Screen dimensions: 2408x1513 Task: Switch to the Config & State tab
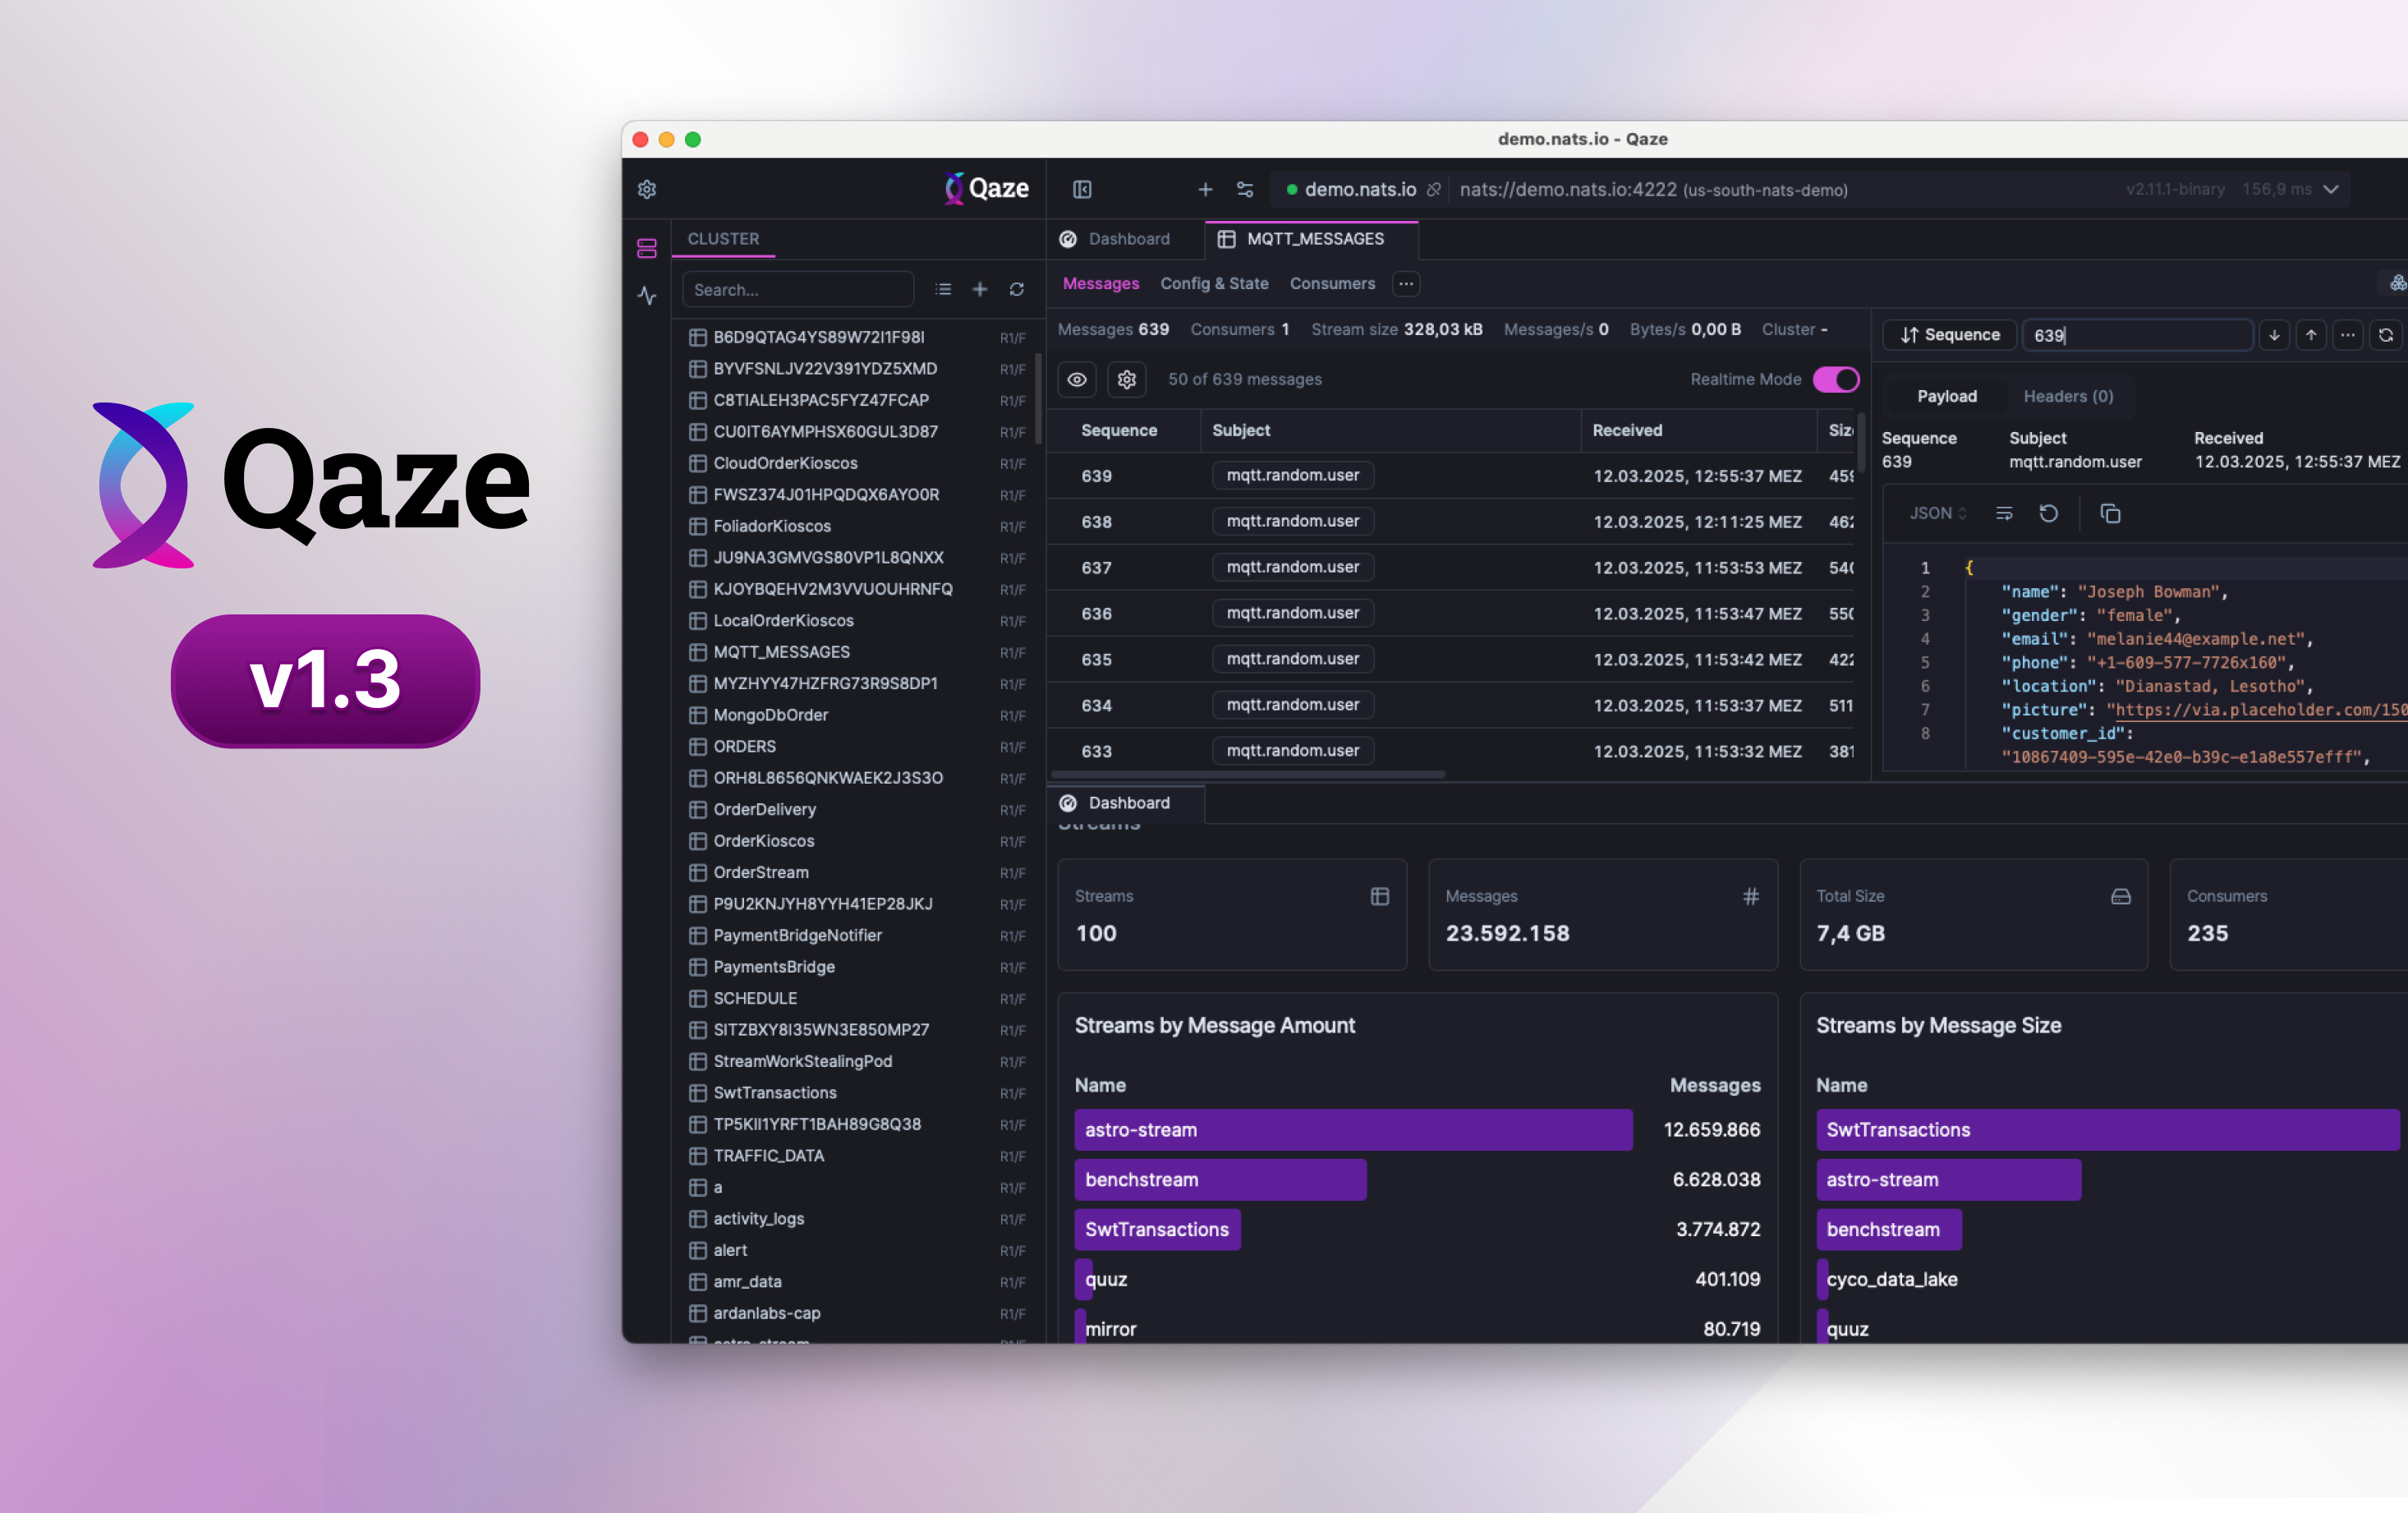point(1214,284)
